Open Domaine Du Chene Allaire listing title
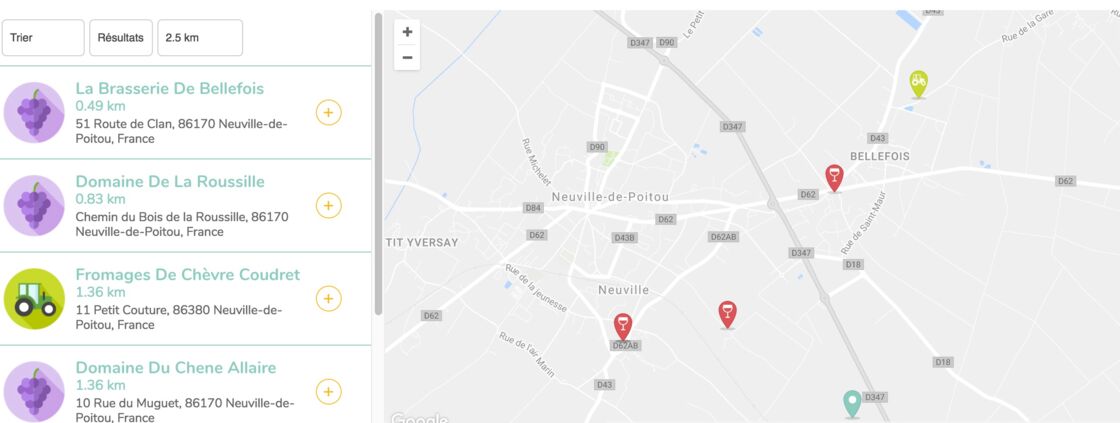This screenshot has height=423, width=1120. (176, 368)
